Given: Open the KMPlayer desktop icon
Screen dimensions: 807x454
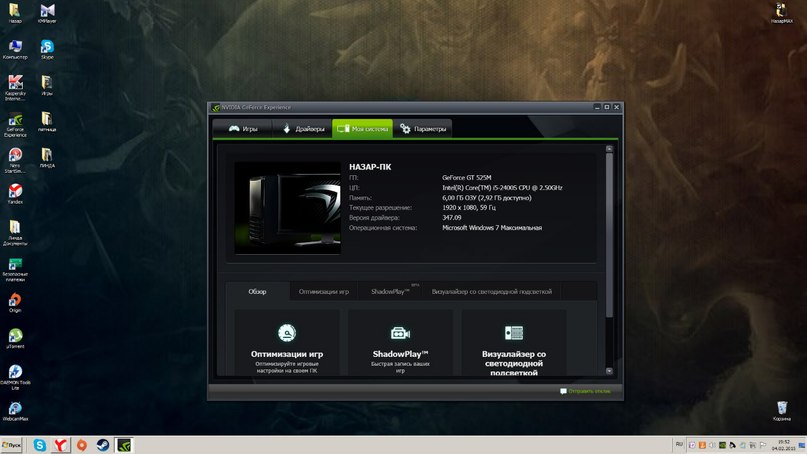Looking at the screenshot, I should pyautogui.click(x=47, y=13).
